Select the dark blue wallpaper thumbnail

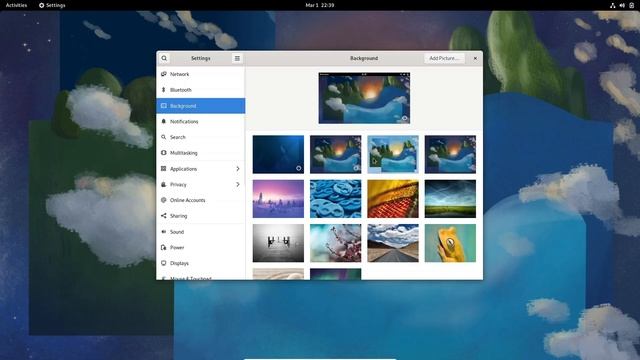click(x=278, y=155)
